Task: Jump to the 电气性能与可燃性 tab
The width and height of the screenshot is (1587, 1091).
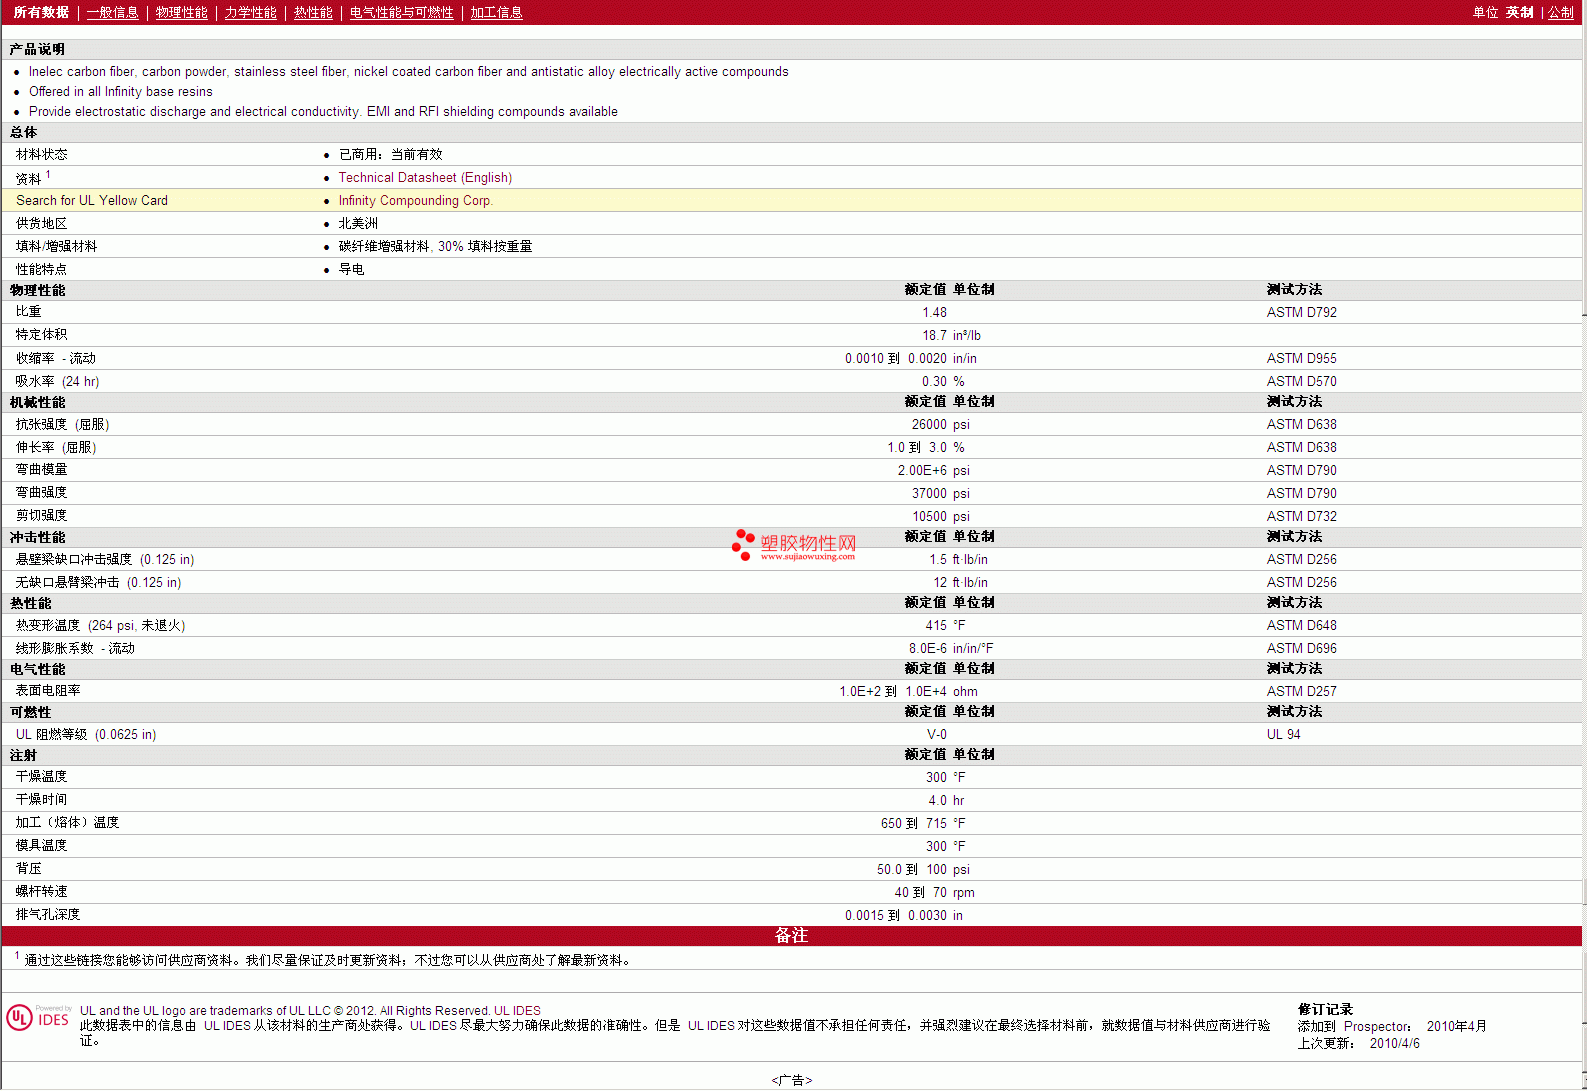Action: coord(401,12)
